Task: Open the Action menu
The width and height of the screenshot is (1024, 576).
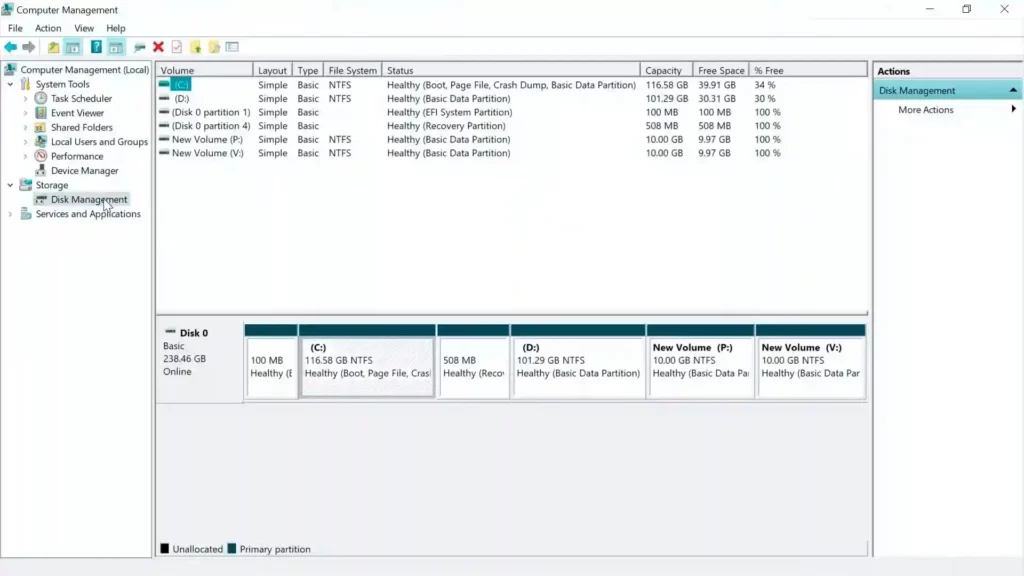Action: click(x=48, y=28)
